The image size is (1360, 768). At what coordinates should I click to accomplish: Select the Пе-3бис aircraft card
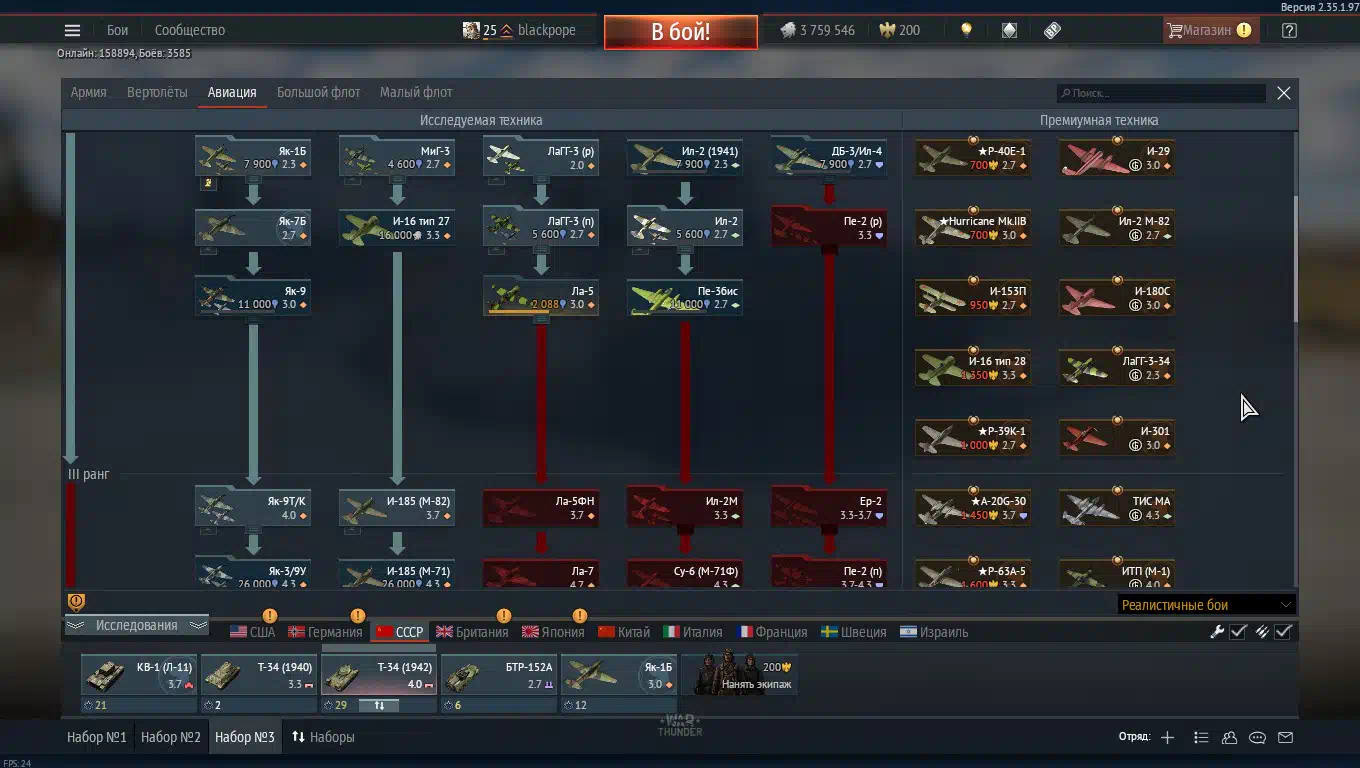coord(685,297)
